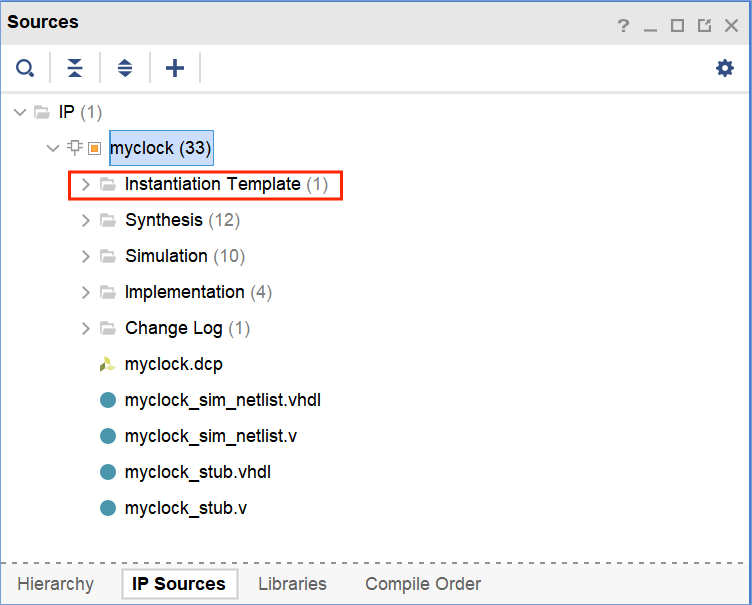This screenshot has height=605, width=752.
Task: Collapse the myclock IP node
Action: pyautogui.click(x=53, y=148)
